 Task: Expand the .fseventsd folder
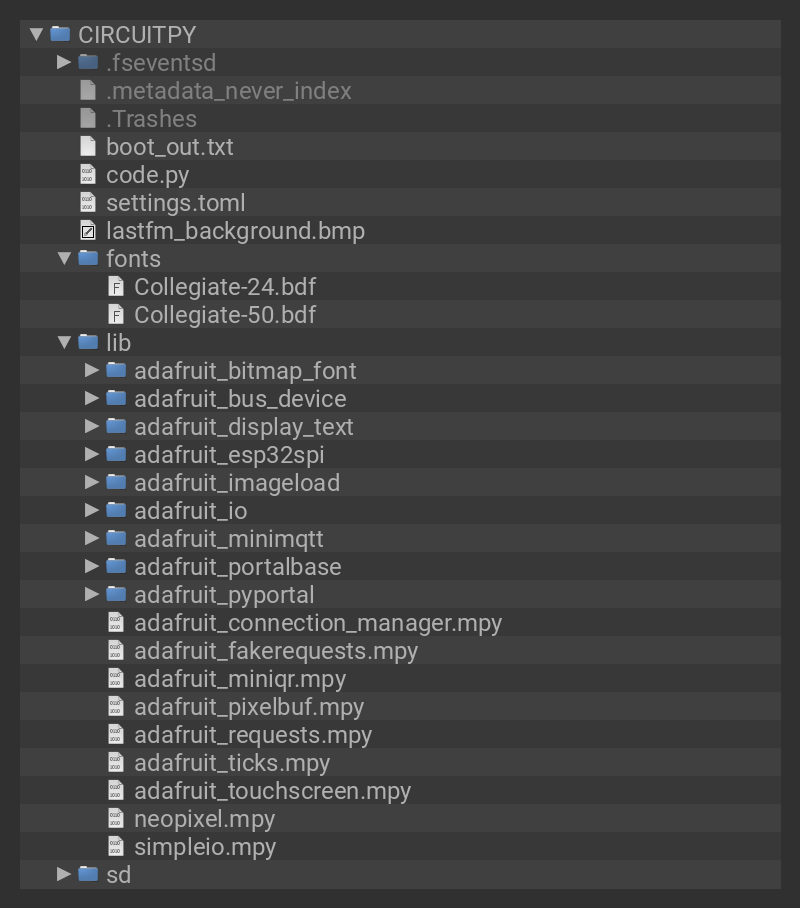coord(65,63)
